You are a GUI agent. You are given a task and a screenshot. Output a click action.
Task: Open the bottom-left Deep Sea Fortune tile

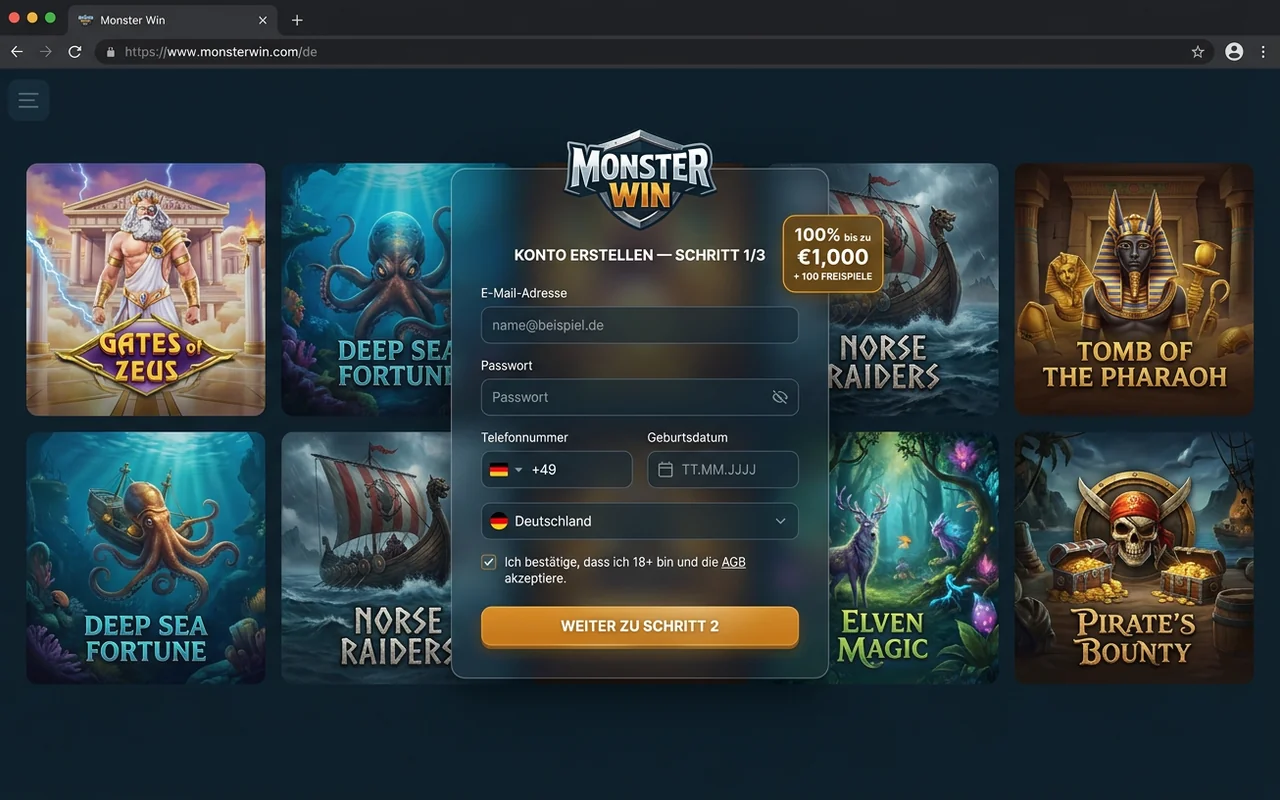[146, 558]
